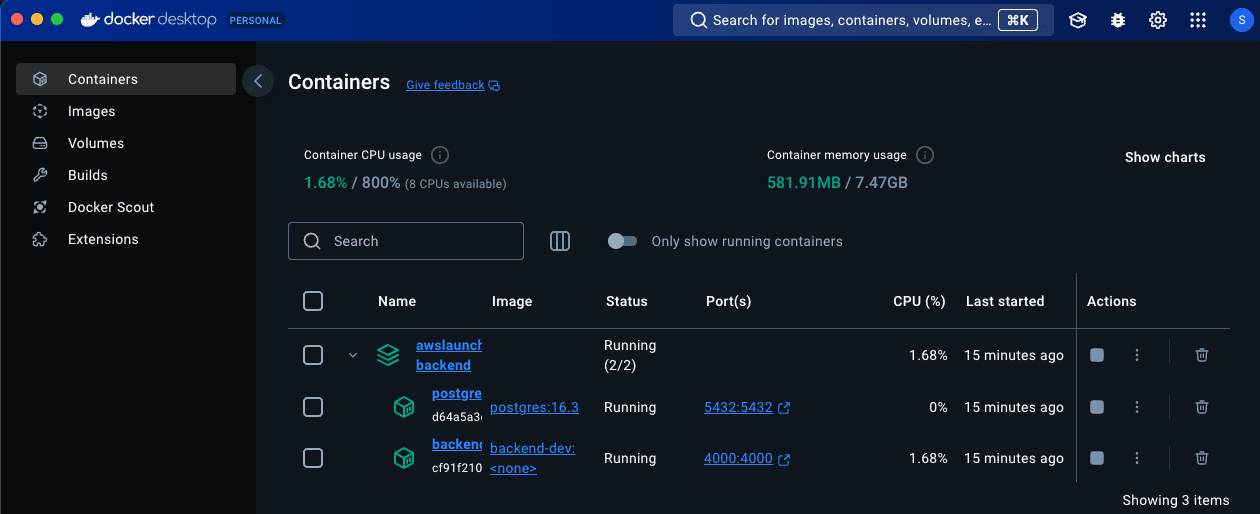Open the awslaunch backend stack name link

449,355
